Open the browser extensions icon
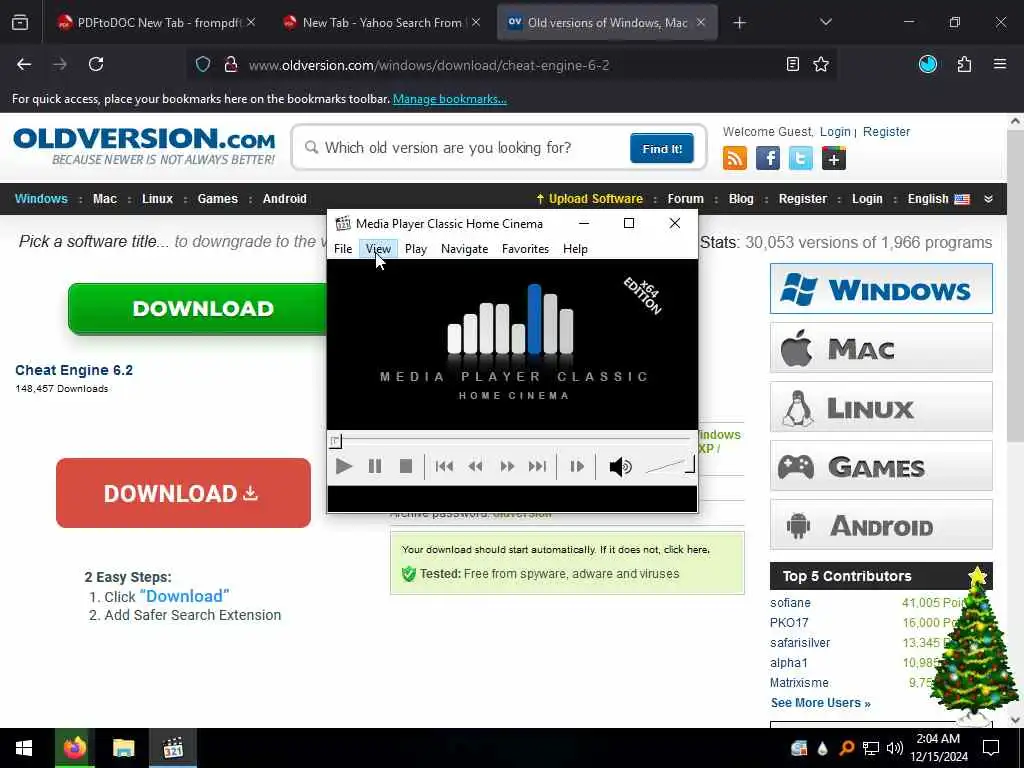Screen dimensions: 1024x768 coord(964,64)
